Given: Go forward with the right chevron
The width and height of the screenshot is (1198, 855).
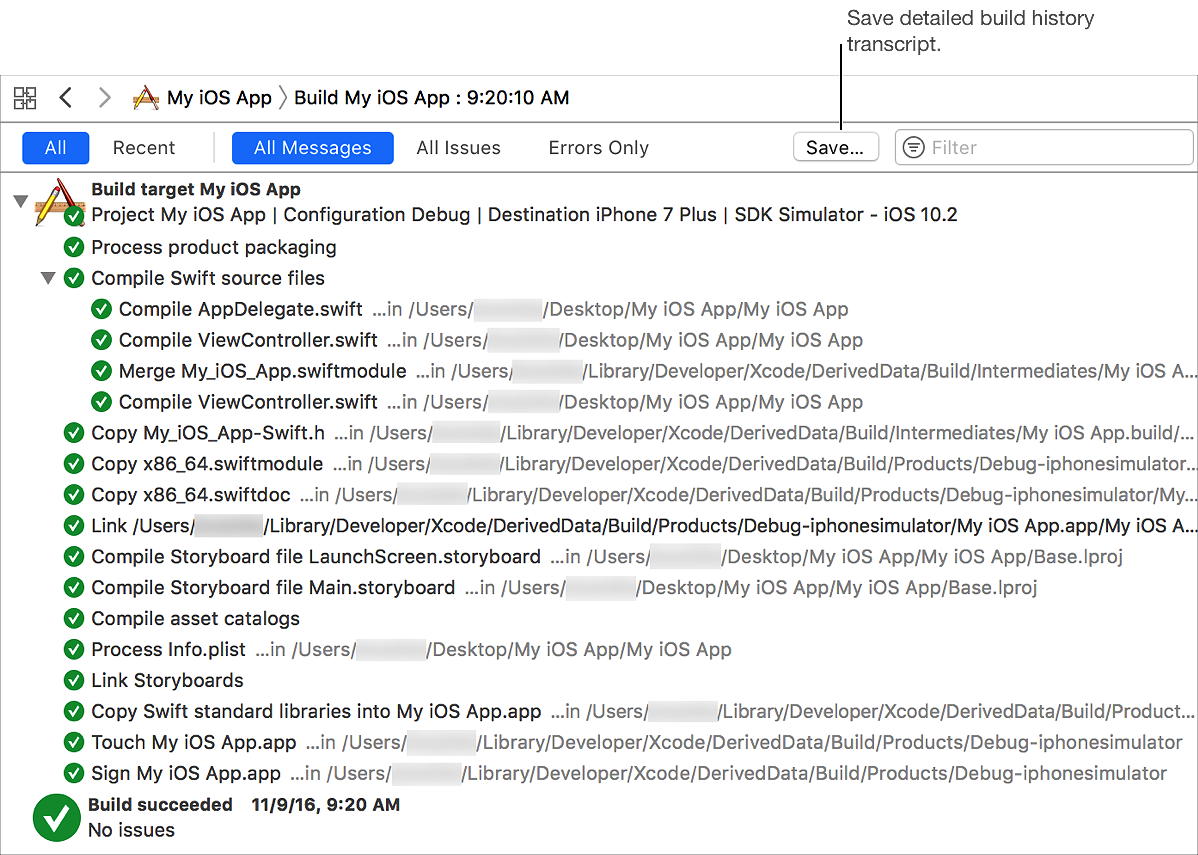Looking at the screenshot, I should click(x=105, y=98).
